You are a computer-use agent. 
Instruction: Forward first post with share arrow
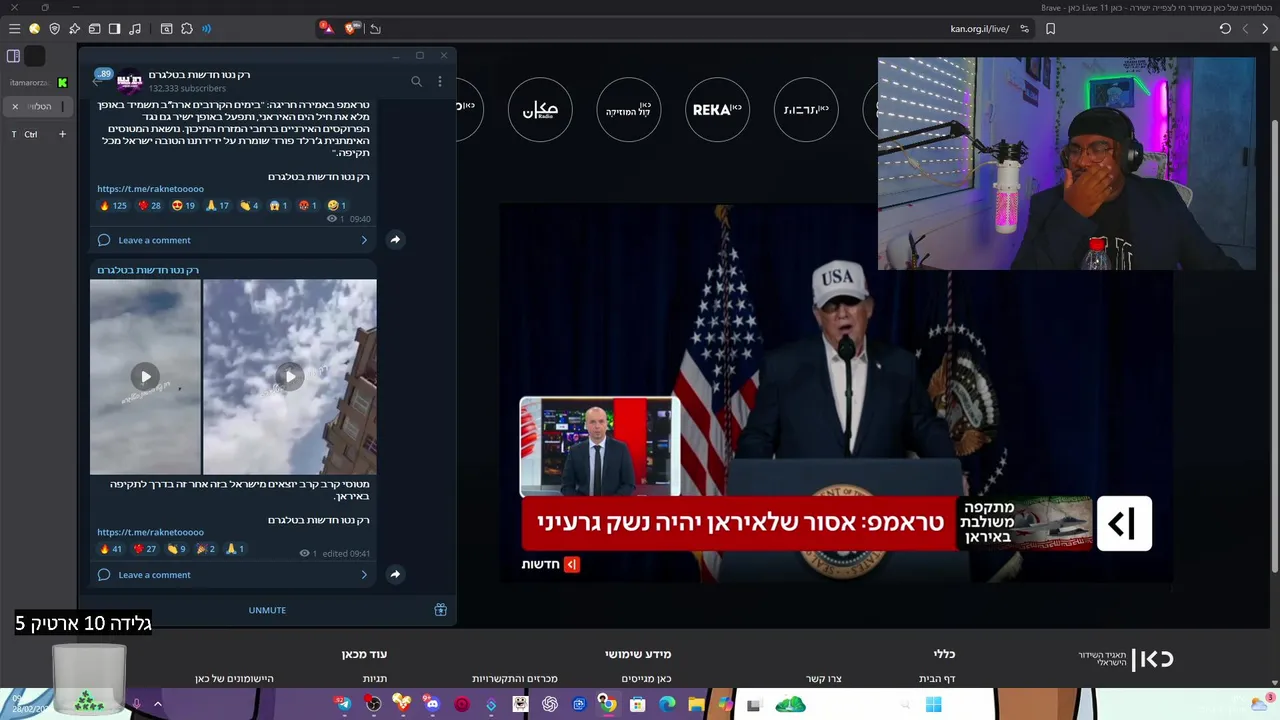click(395, 240)
